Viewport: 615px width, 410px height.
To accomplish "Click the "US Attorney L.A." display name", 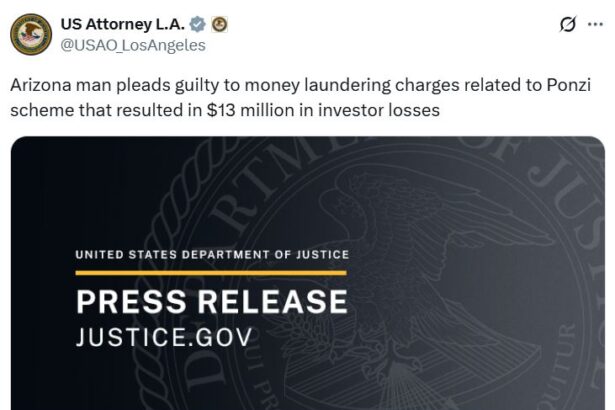I will [124, 24].
